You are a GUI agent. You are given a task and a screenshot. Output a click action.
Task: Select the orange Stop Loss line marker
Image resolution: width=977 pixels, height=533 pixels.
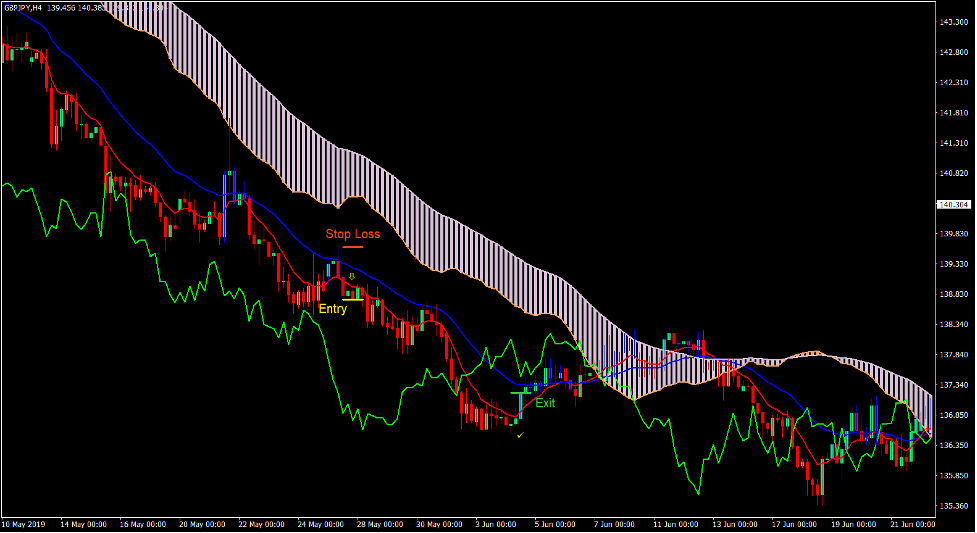point(353,247)
